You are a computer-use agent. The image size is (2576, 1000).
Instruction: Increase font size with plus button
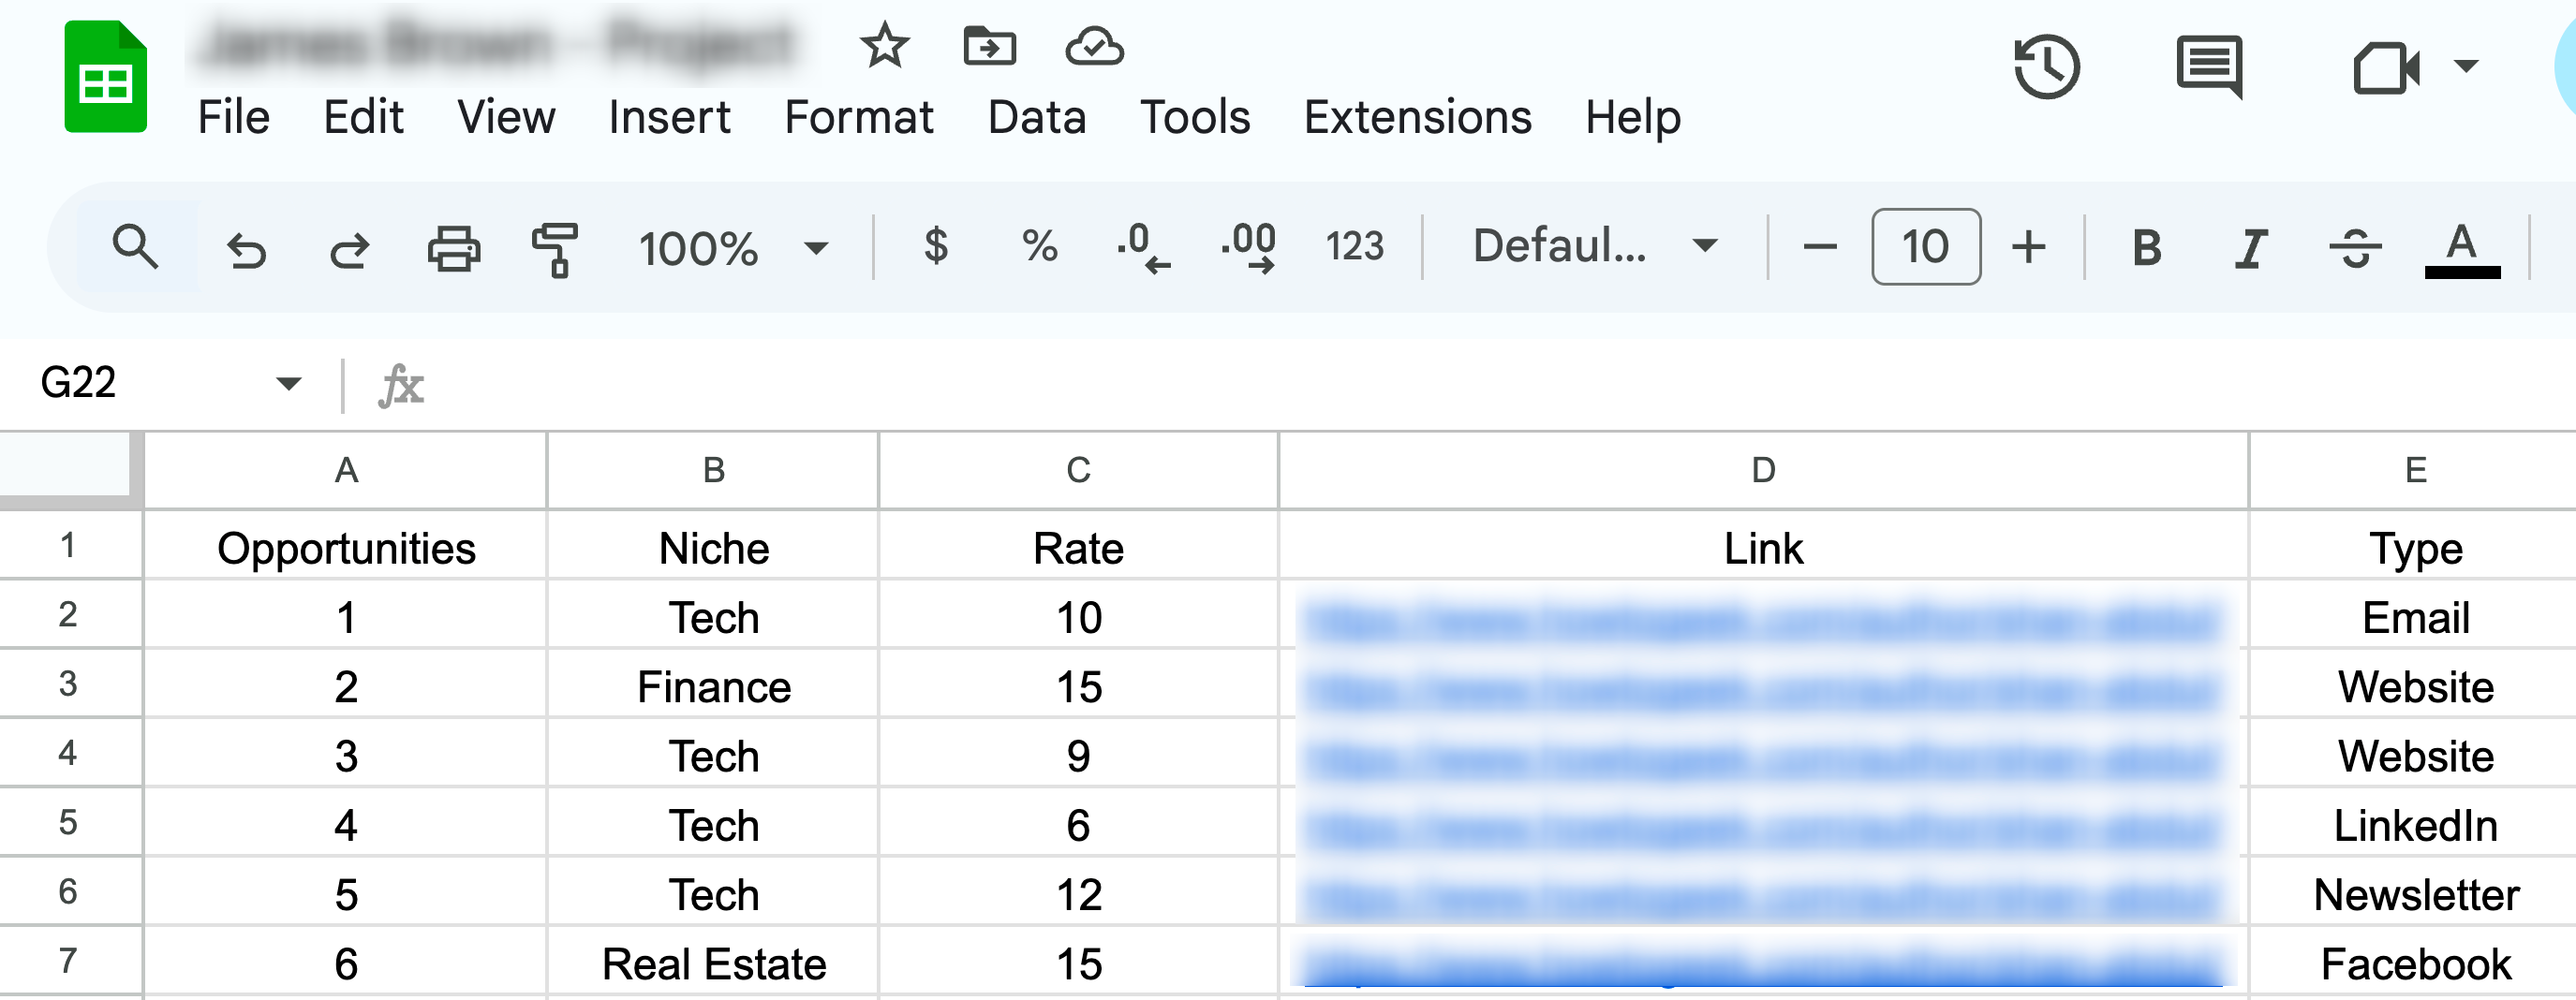coord(2029,247)
